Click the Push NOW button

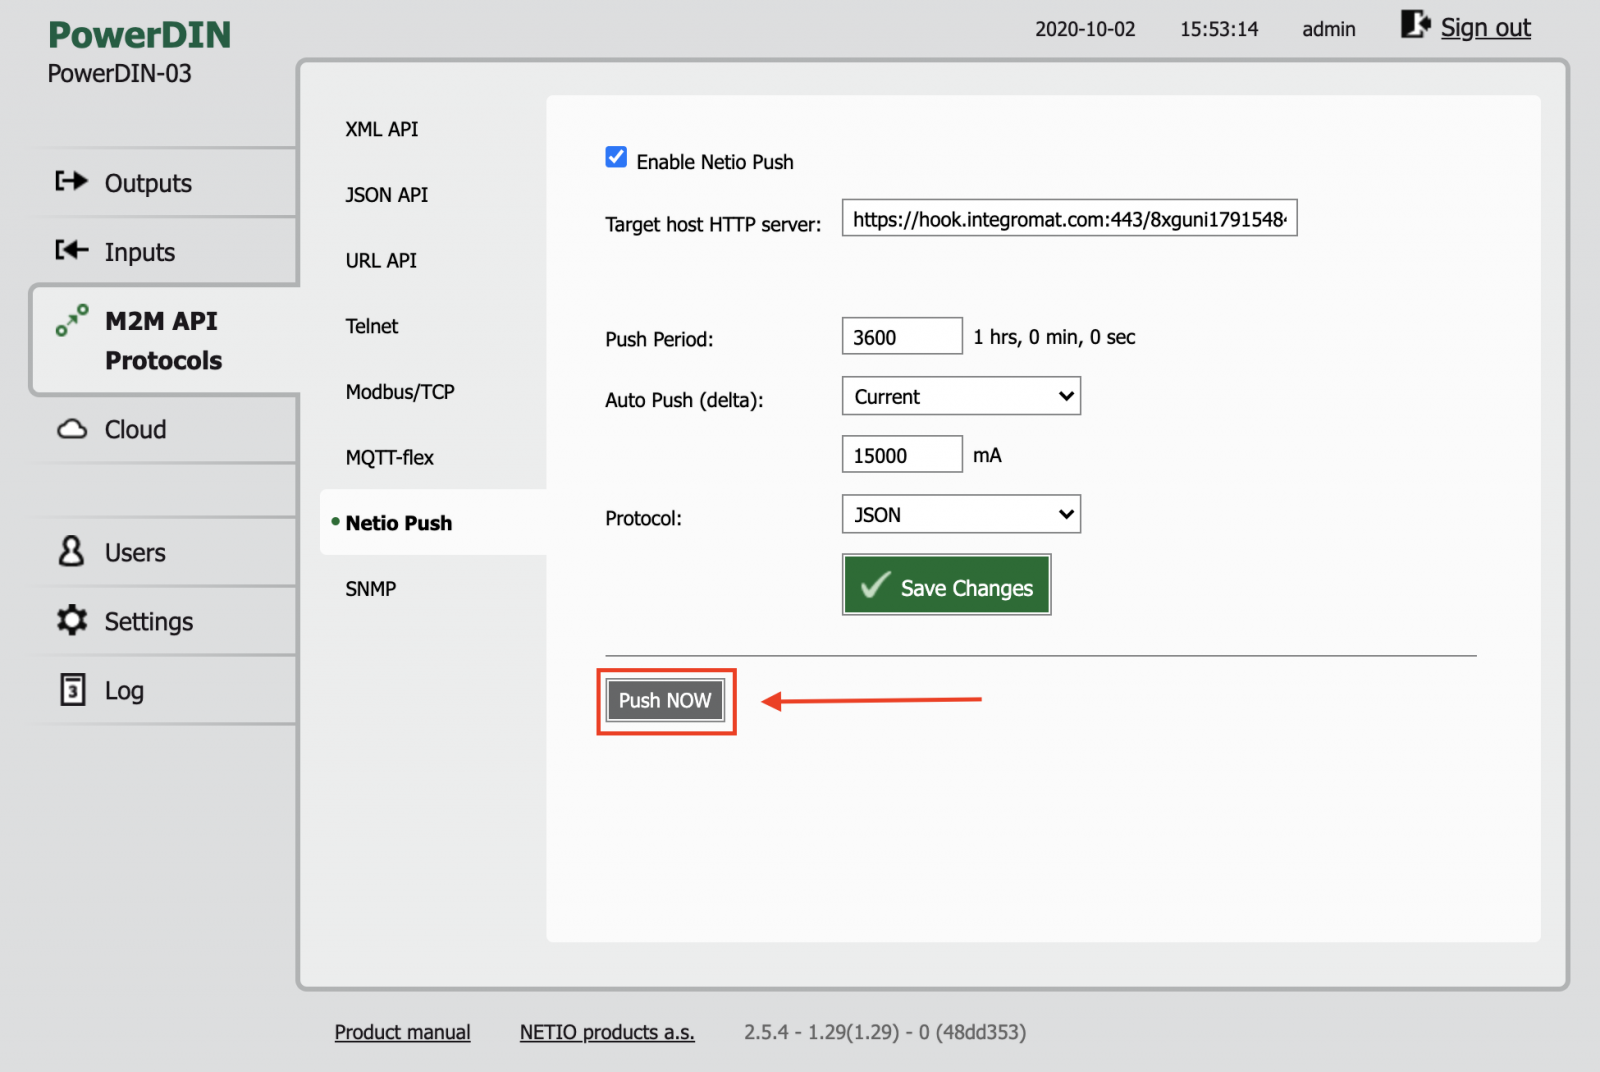pos(665,700)
